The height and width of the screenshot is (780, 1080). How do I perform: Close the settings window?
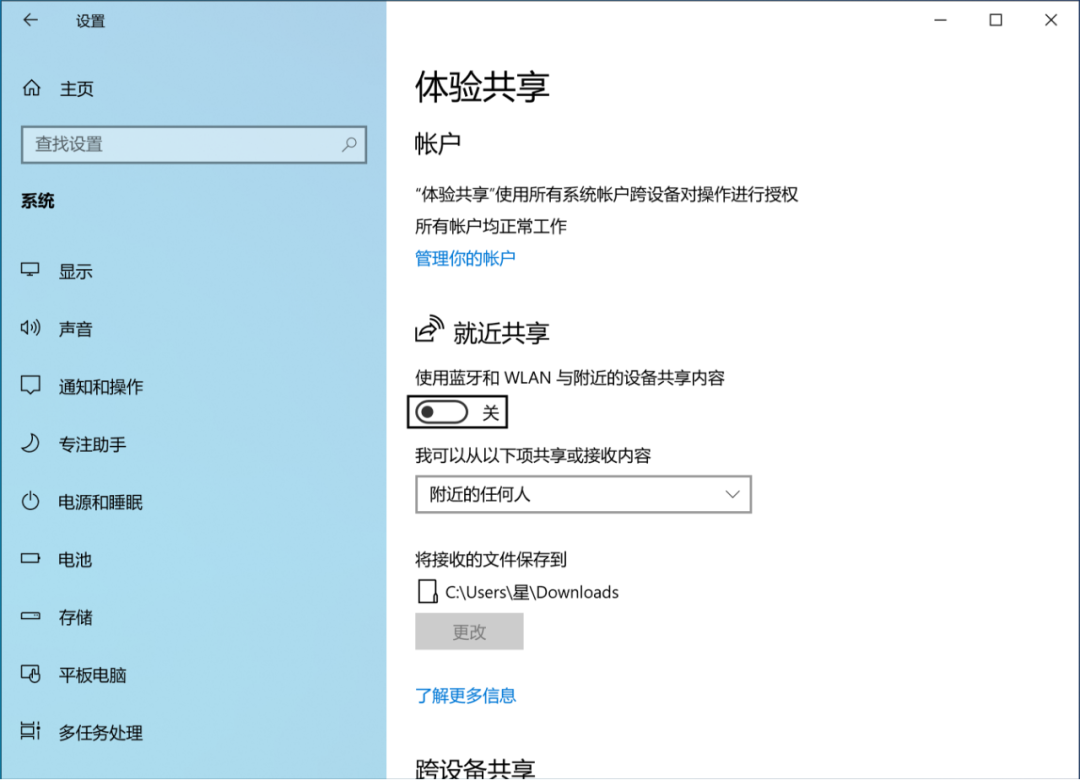1050,20
